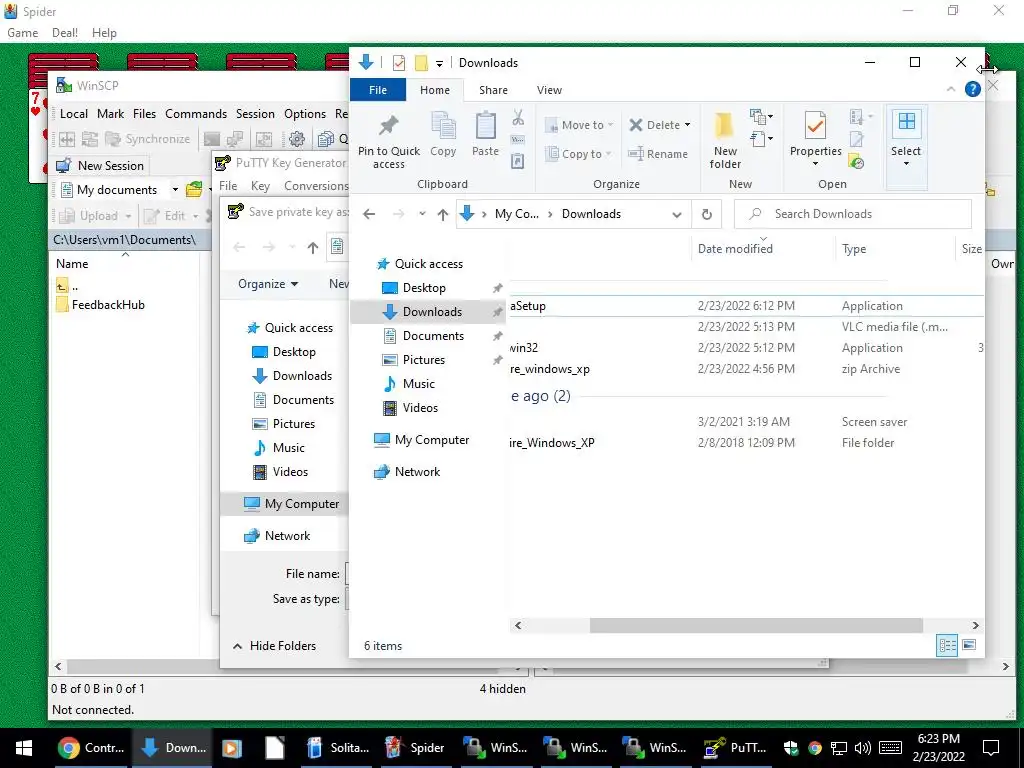
Task: Click the volume icon in system tray
Action: coord(863,748)
